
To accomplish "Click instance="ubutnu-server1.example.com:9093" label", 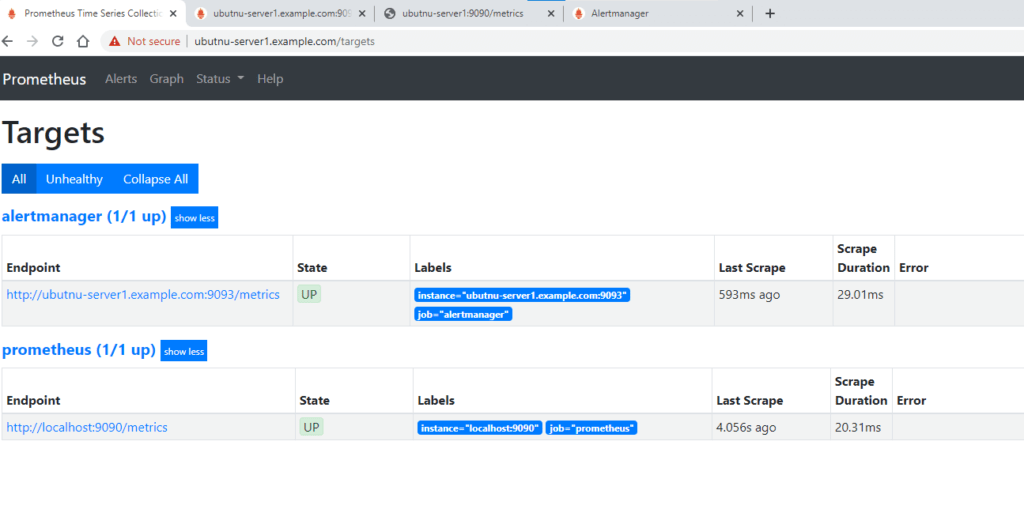I will (x=522, y=296).
